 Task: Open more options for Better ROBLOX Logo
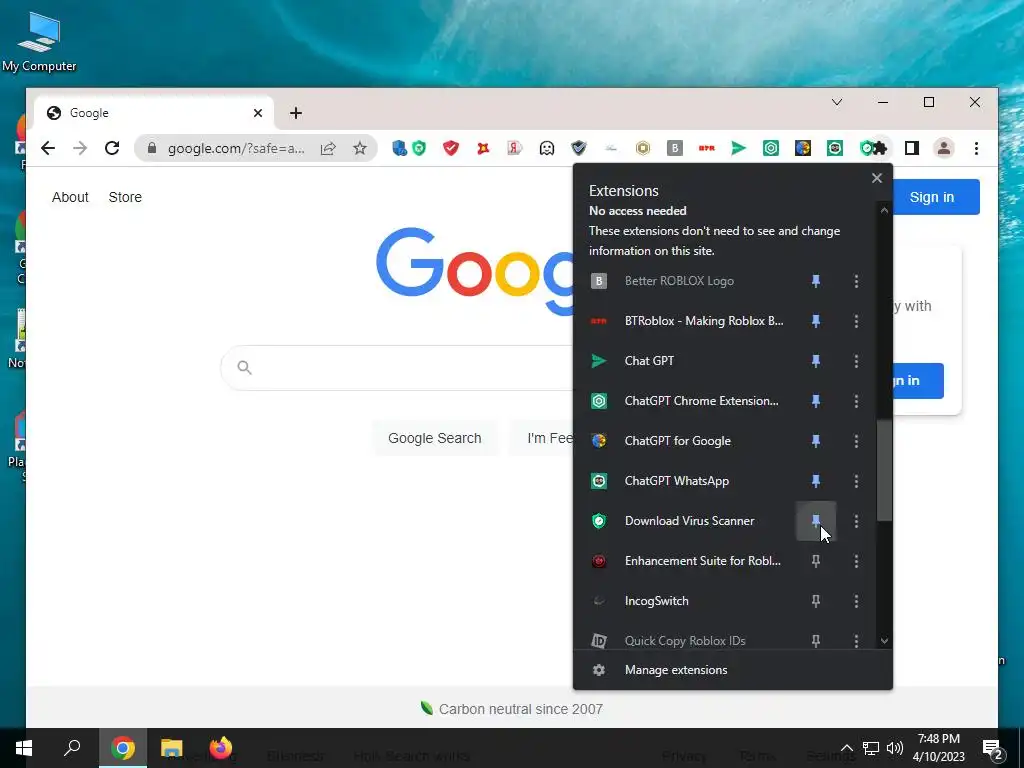point(856,281)
